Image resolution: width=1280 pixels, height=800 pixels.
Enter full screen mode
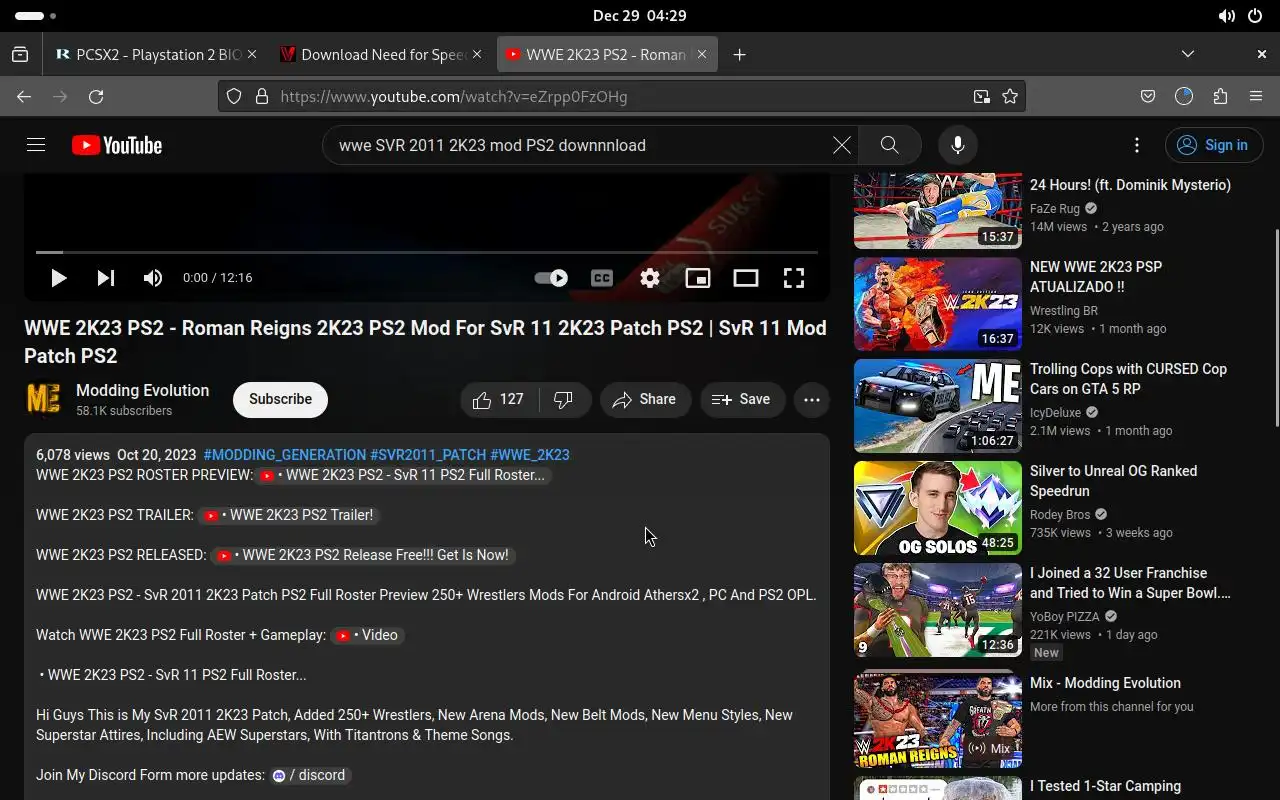coord(794,278)
